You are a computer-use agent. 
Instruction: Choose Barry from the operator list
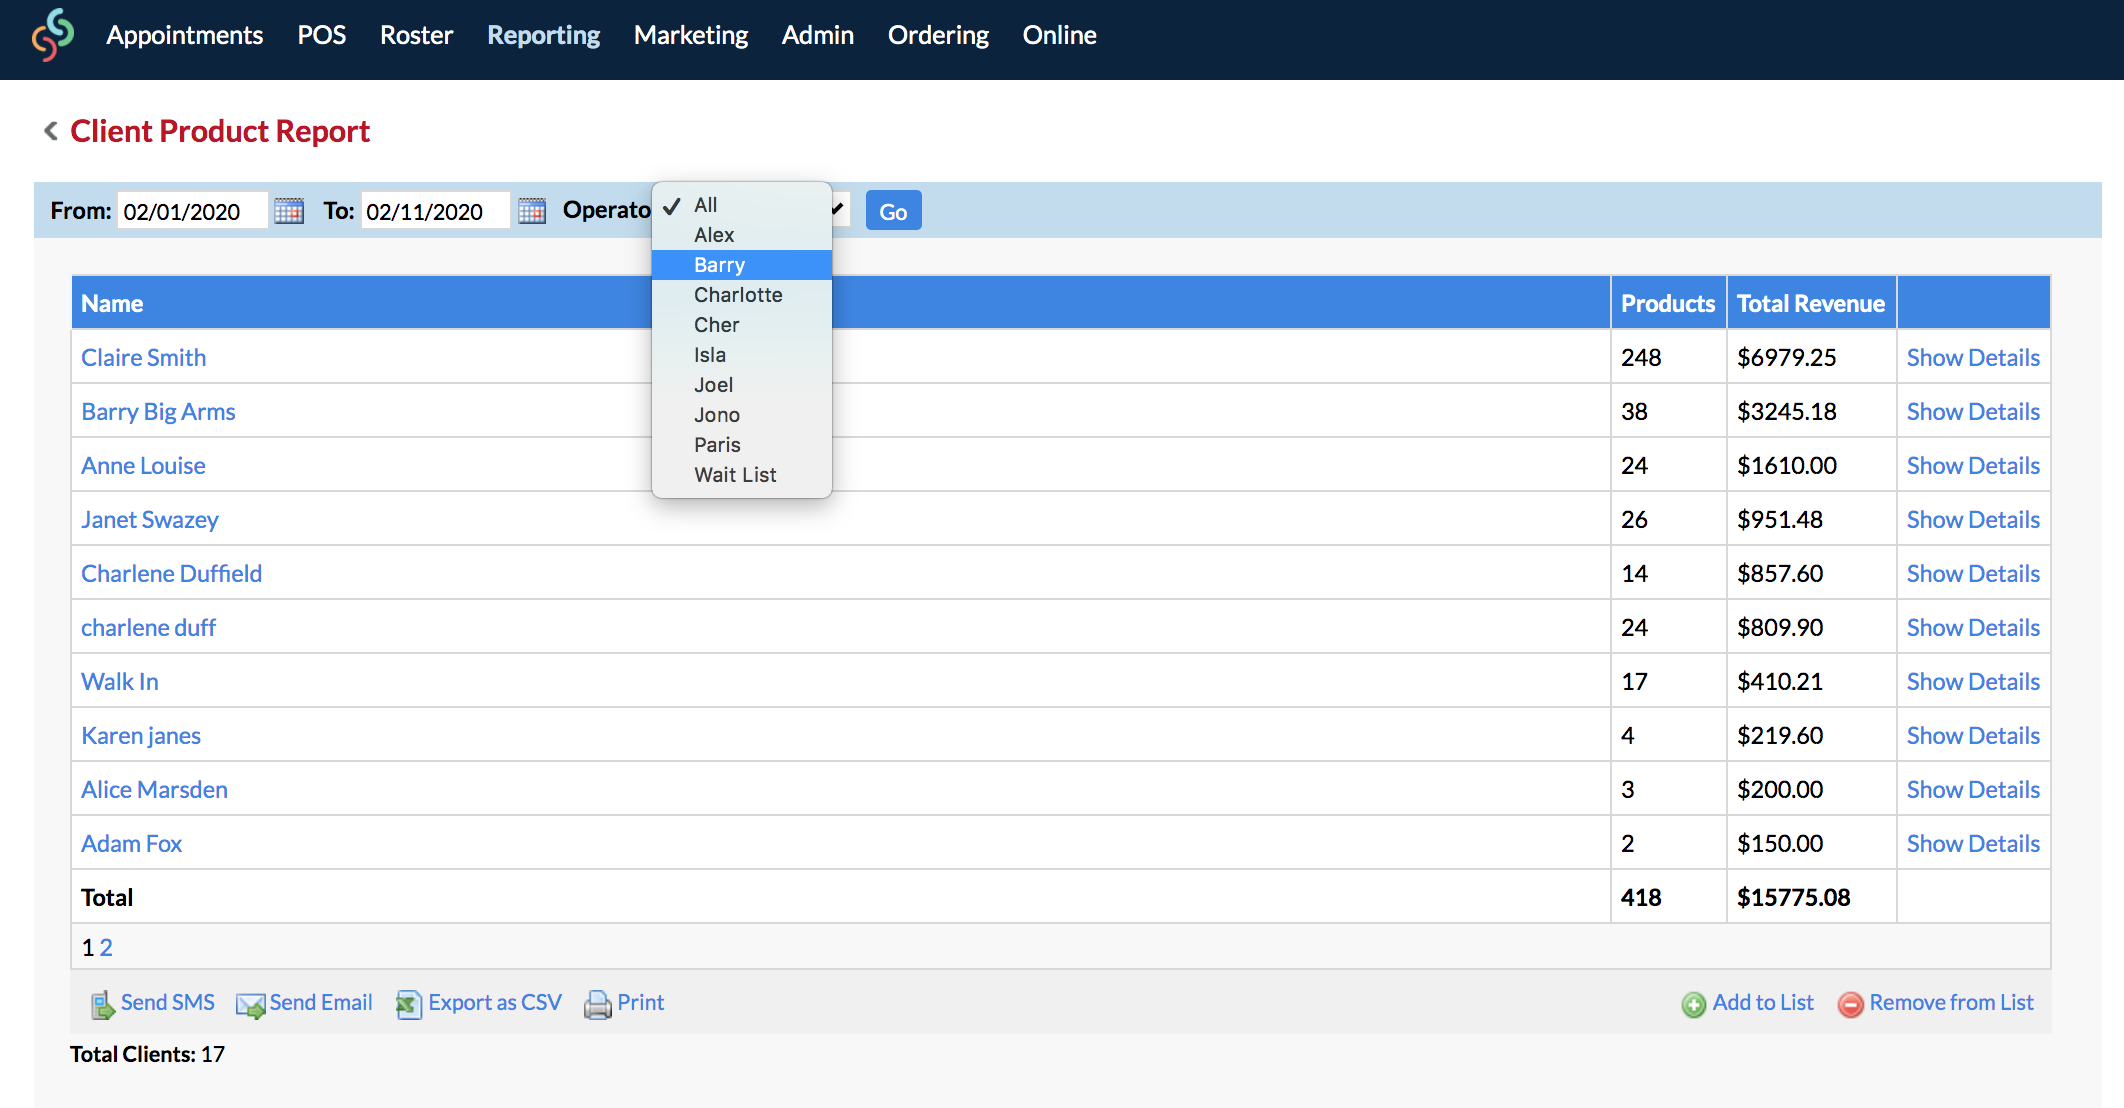742,265
